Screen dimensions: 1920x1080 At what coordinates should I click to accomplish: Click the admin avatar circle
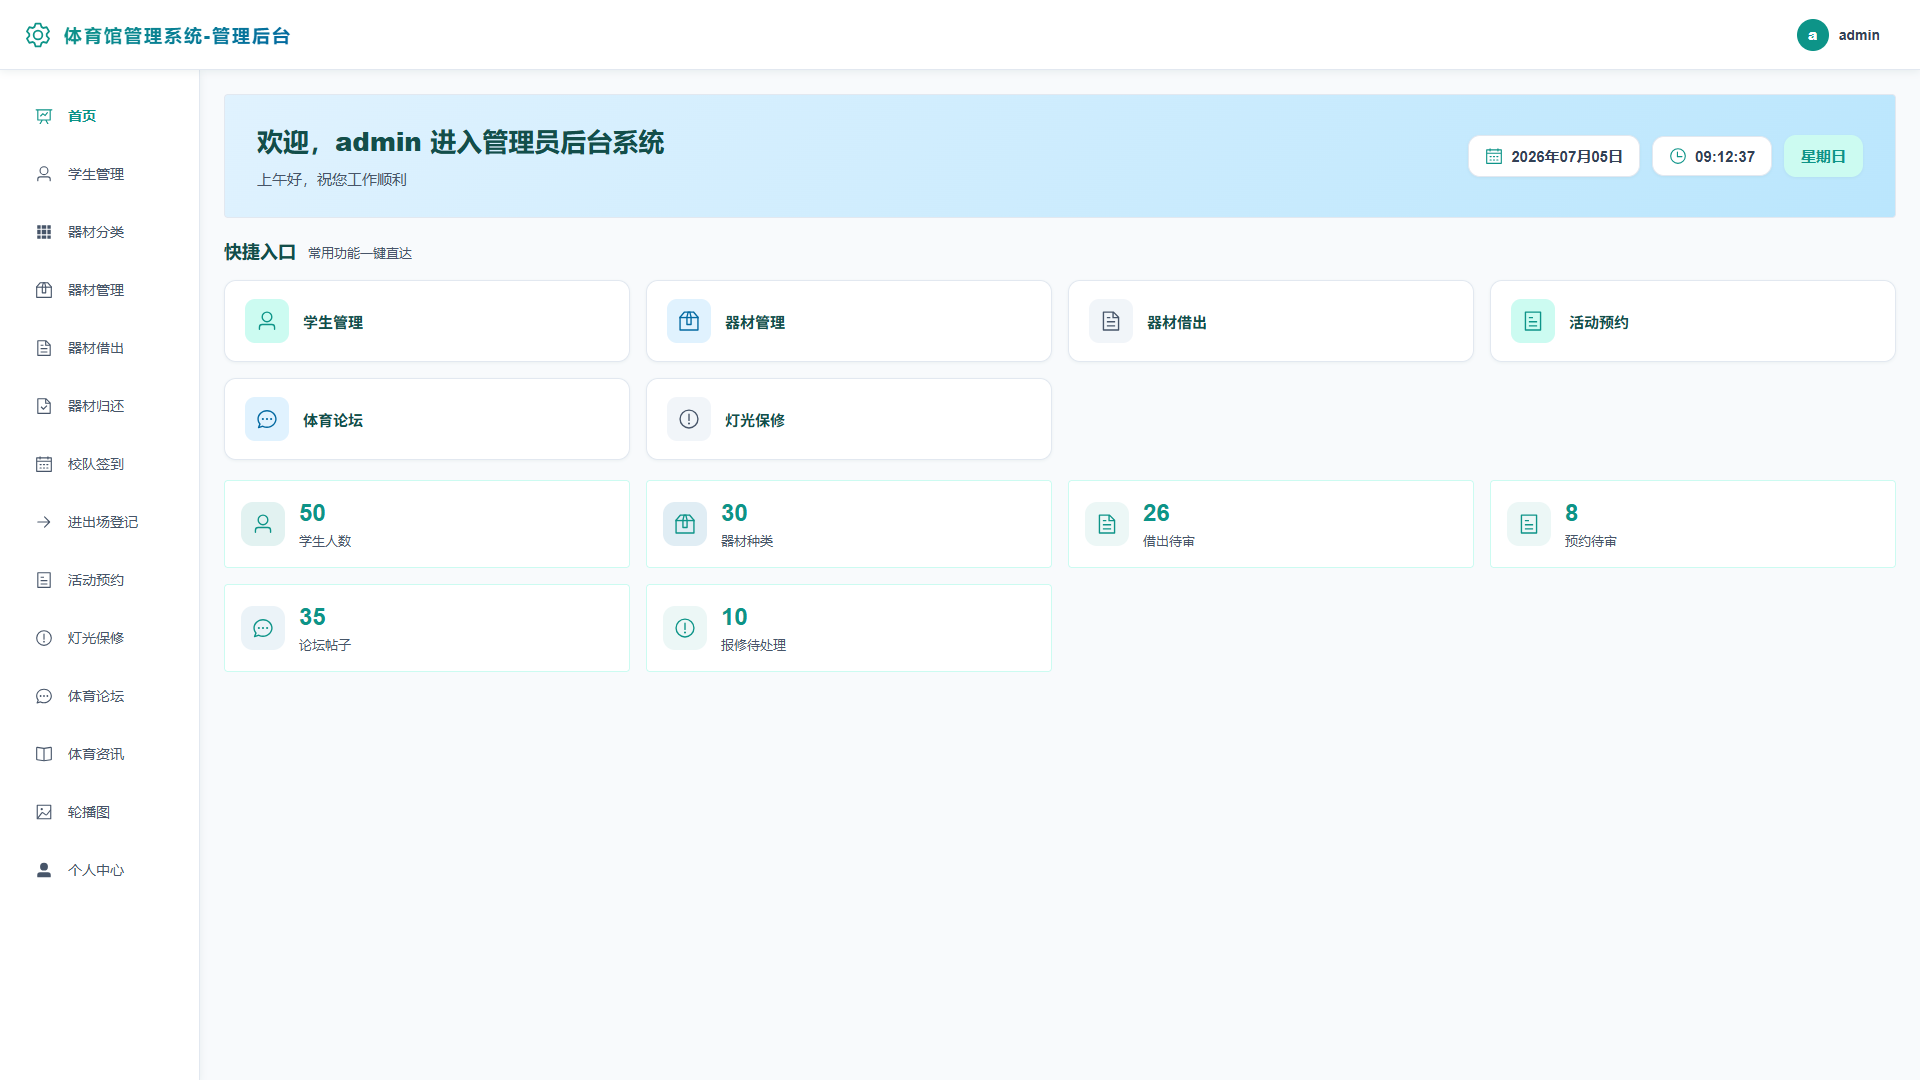(1812, 35)
